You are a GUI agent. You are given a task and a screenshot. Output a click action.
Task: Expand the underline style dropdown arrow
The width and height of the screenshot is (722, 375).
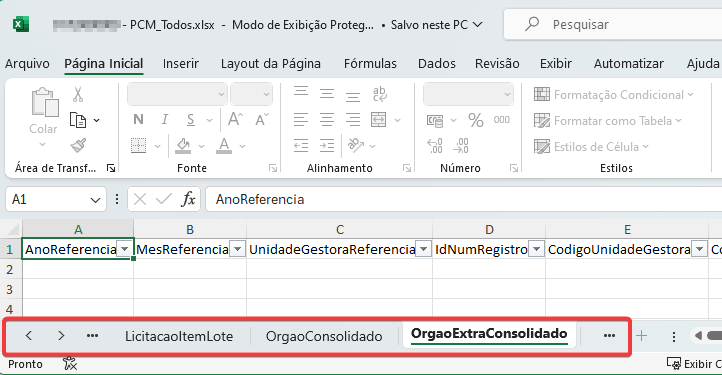pos(210,120)
